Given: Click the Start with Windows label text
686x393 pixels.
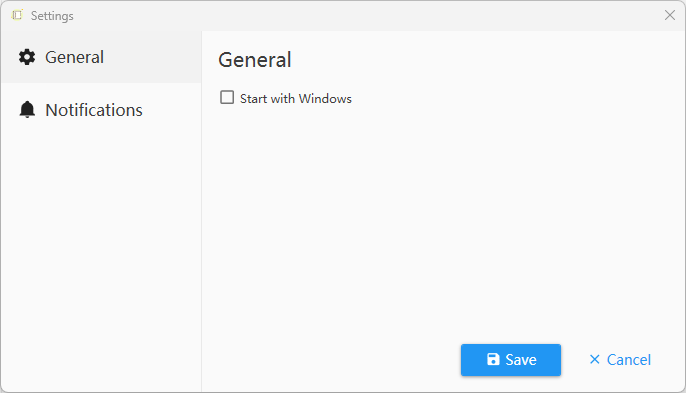Looking at the screenshot, I should coord(296,98).
